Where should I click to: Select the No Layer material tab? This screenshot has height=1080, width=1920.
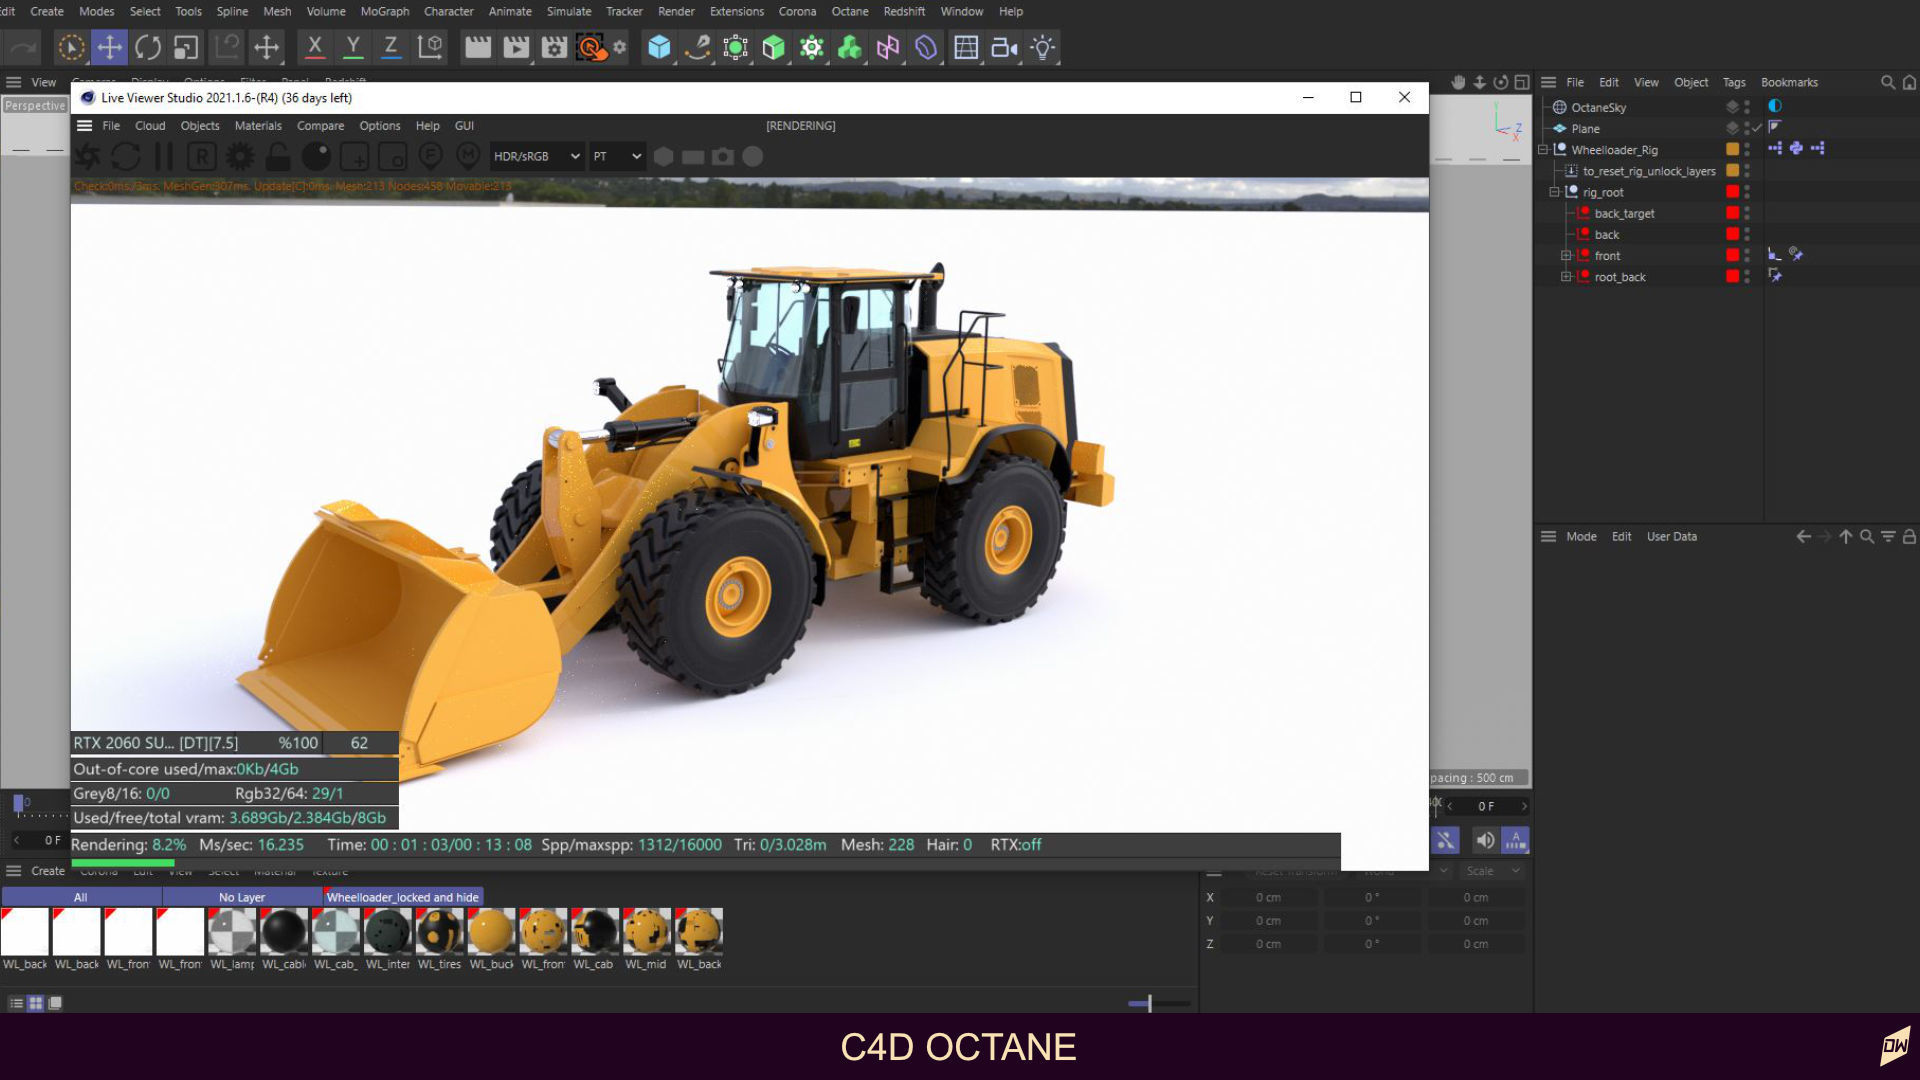coord(242,897)
